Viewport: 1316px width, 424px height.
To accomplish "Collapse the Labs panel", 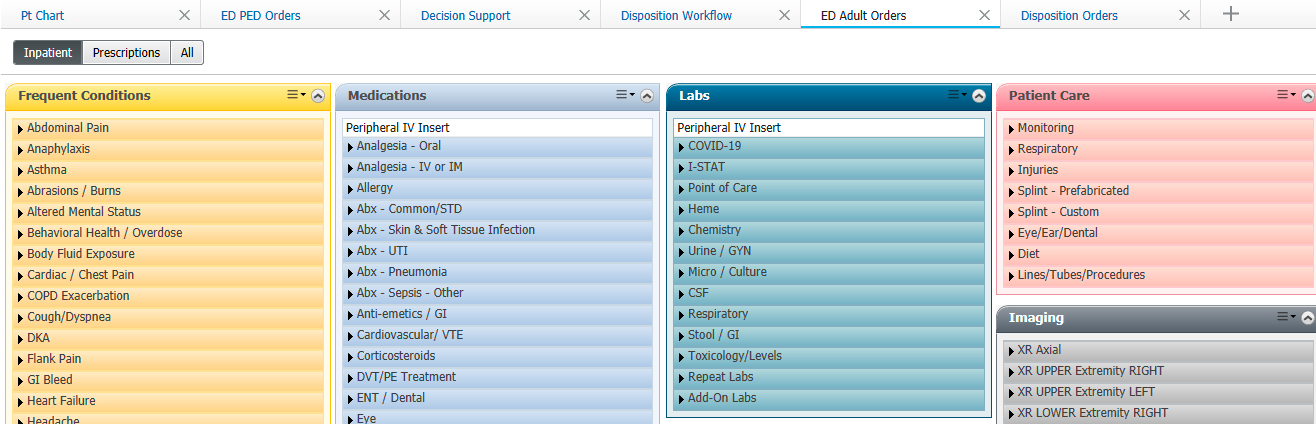I will (x=979, y=96).
